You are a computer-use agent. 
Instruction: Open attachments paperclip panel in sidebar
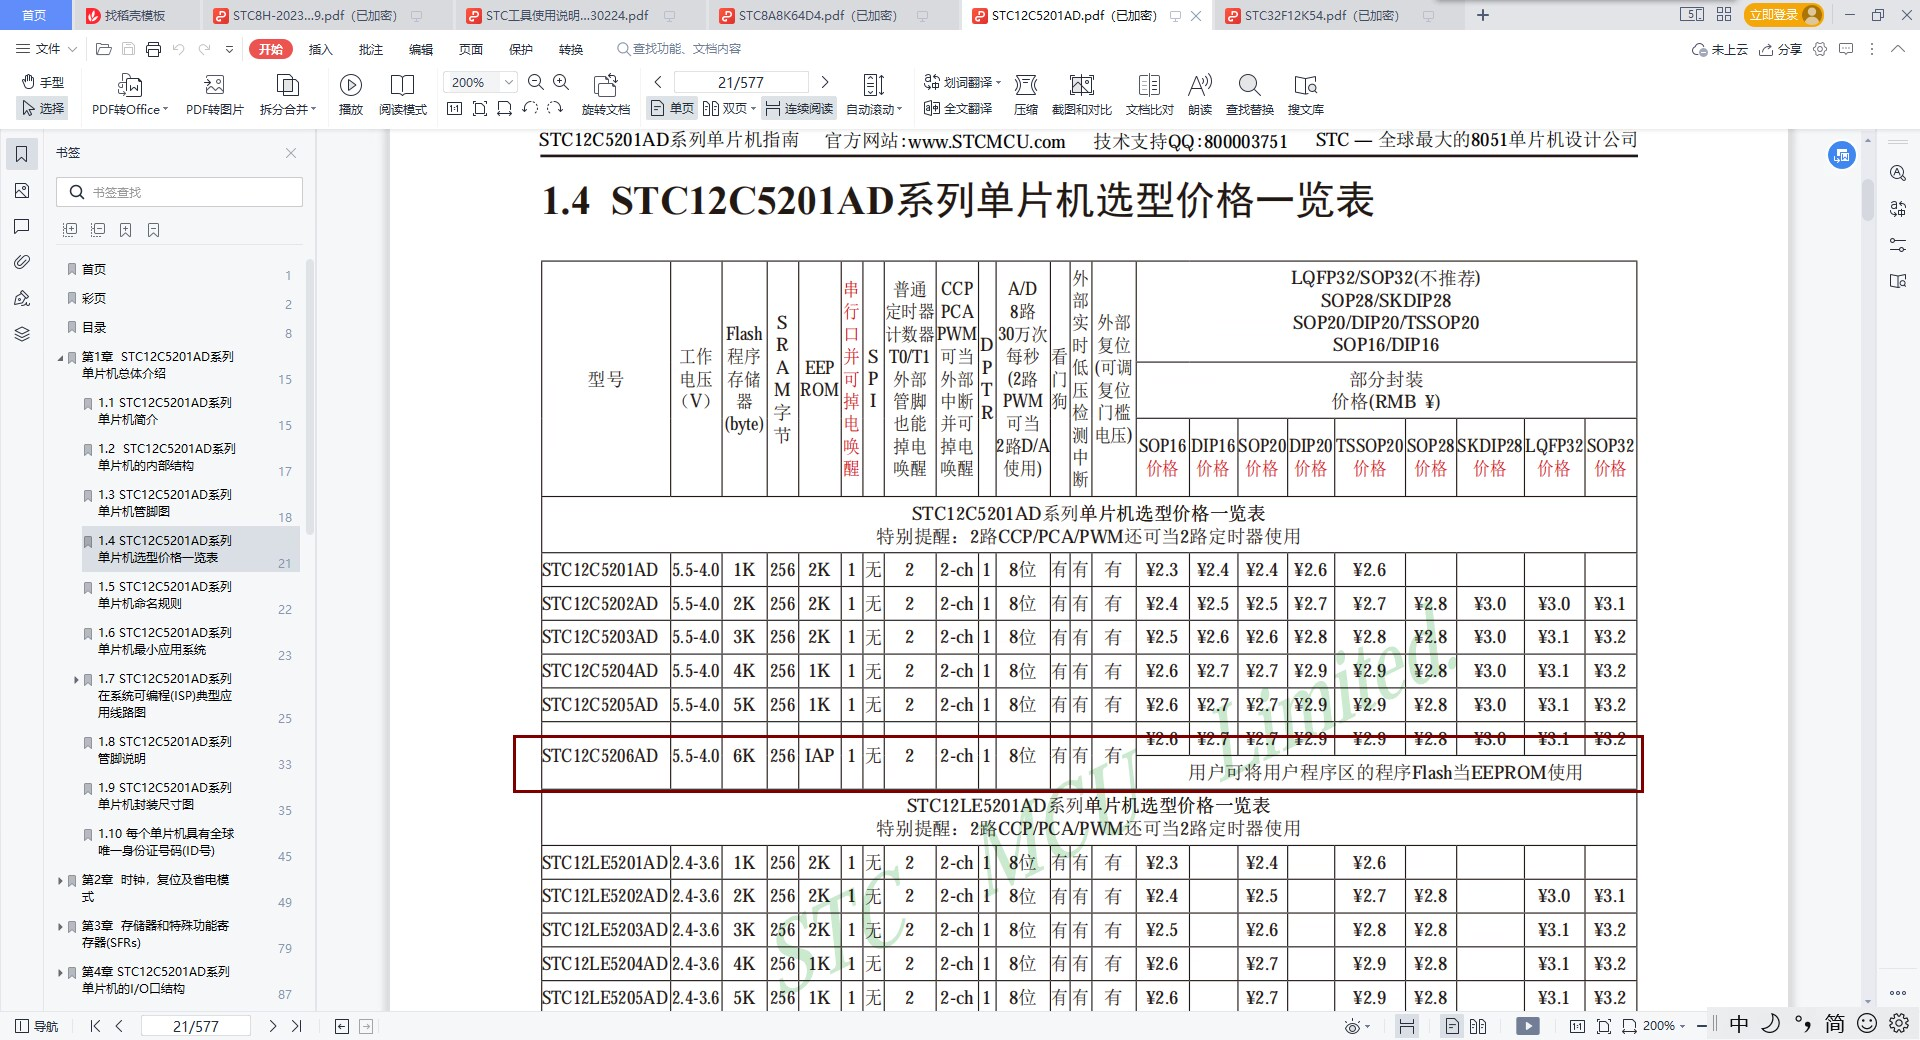22,262
